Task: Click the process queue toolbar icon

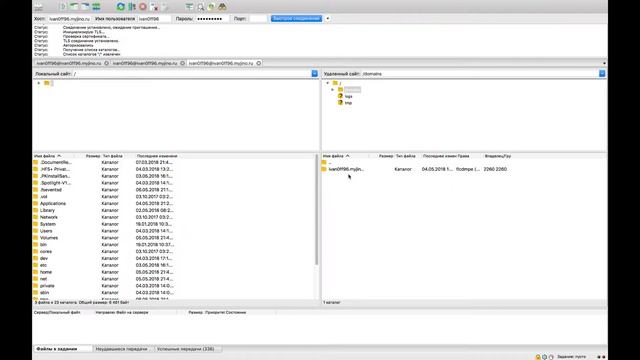Action: coord(132,7)
